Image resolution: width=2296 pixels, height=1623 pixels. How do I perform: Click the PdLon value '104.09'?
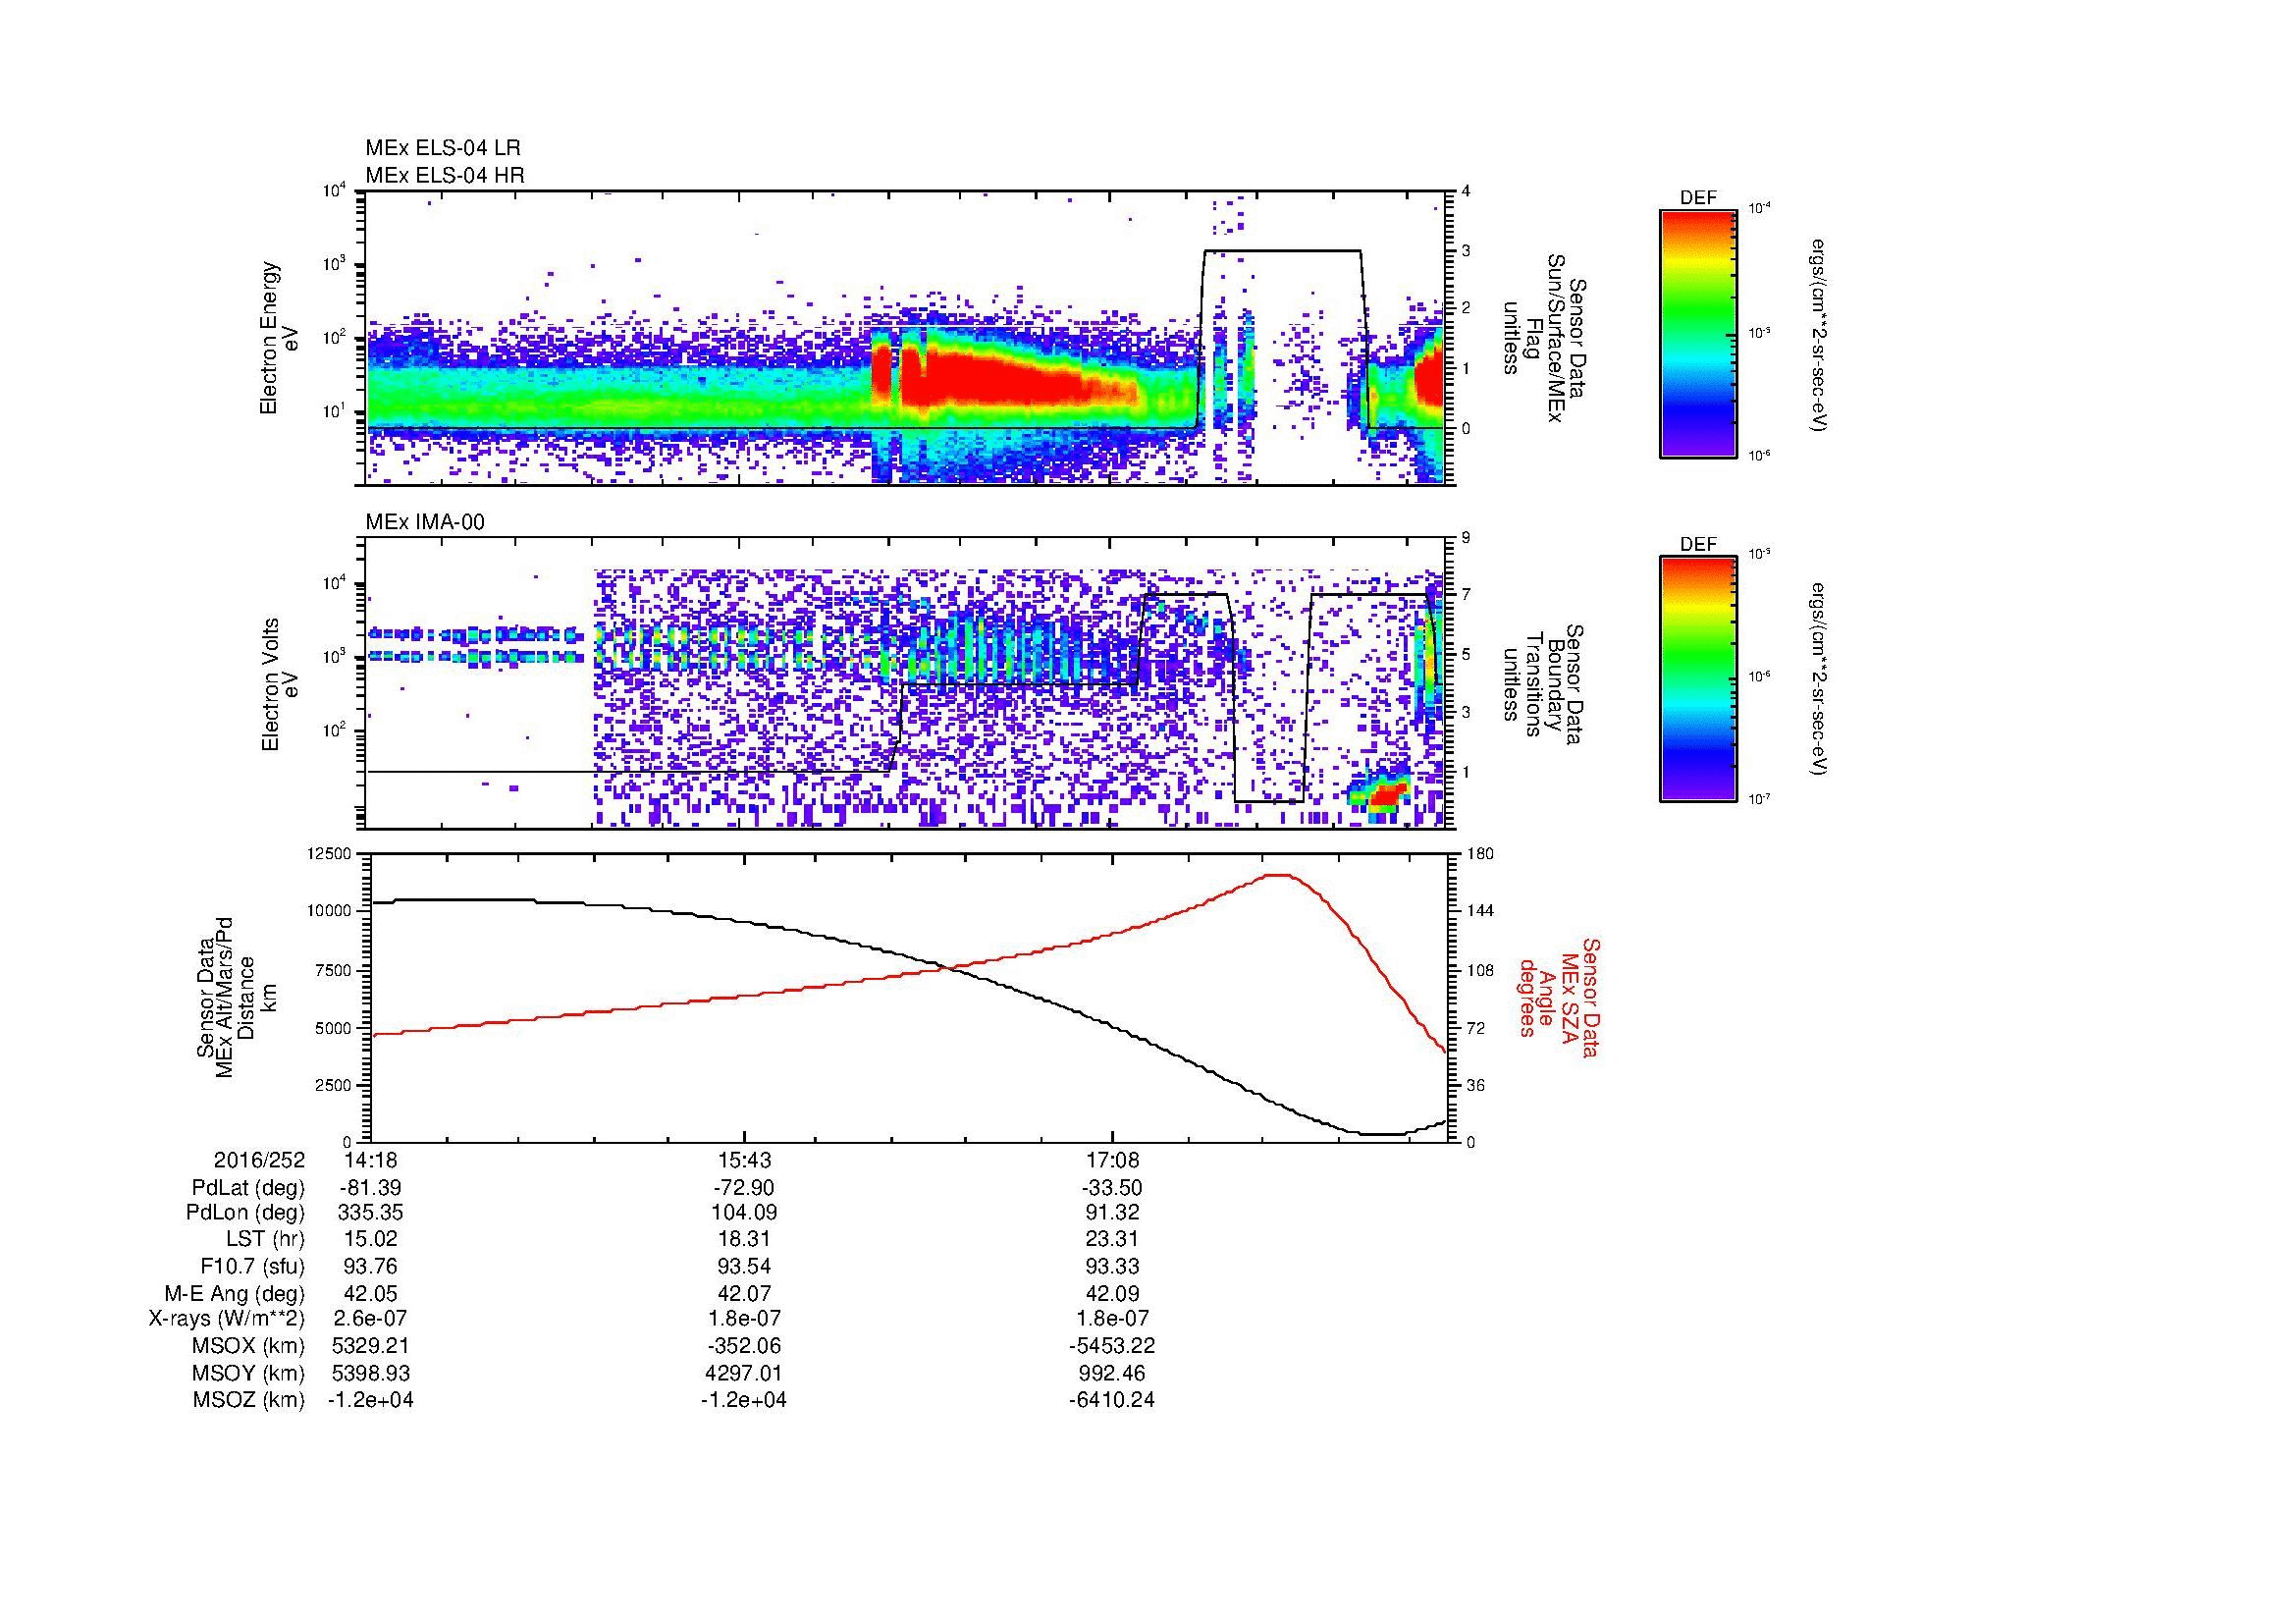pos(744,1213)
